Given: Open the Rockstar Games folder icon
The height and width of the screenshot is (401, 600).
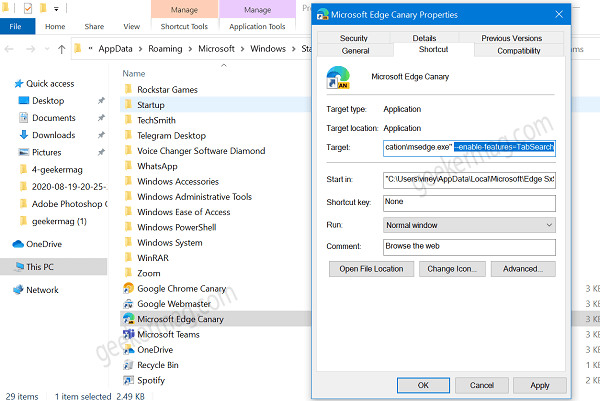Looking at the screenshot, I should [x=128, y=89].
